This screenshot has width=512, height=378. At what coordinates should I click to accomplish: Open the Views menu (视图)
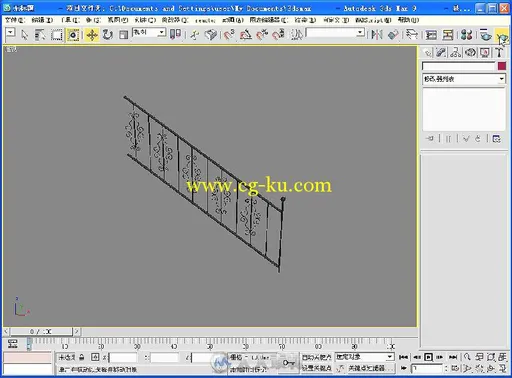[118, 20]
